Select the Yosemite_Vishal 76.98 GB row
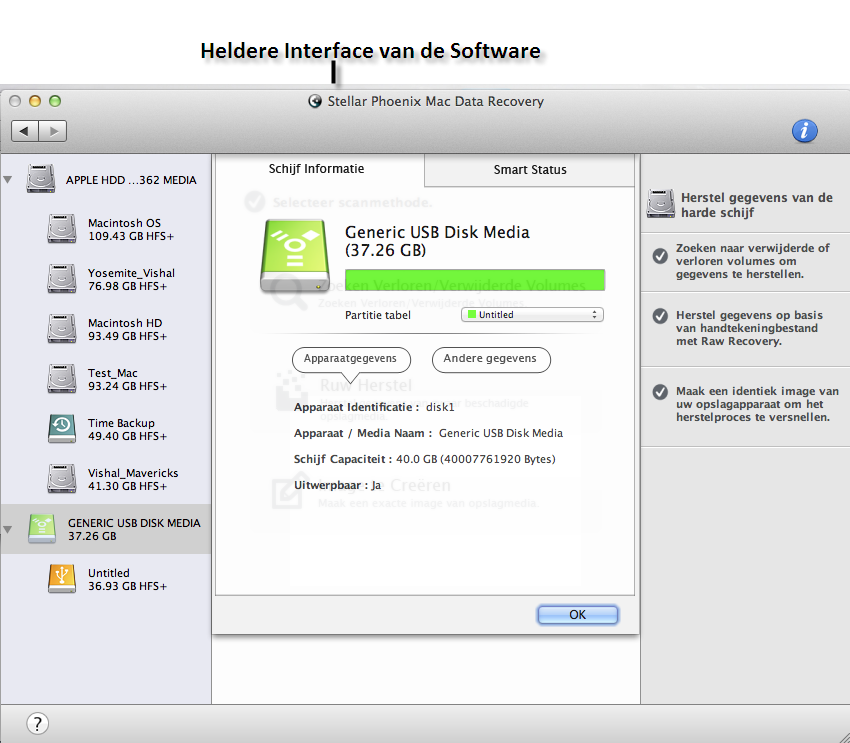Image resolution: width=850 pixels, height=743 pixels. (x=106, y=279)
